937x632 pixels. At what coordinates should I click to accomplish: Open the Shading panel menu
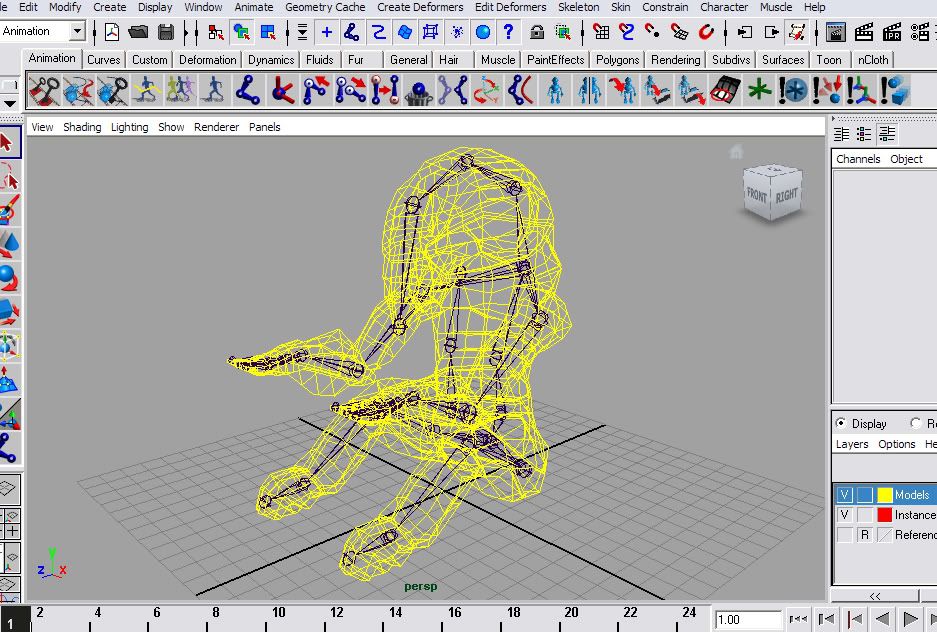pos(82,127)
